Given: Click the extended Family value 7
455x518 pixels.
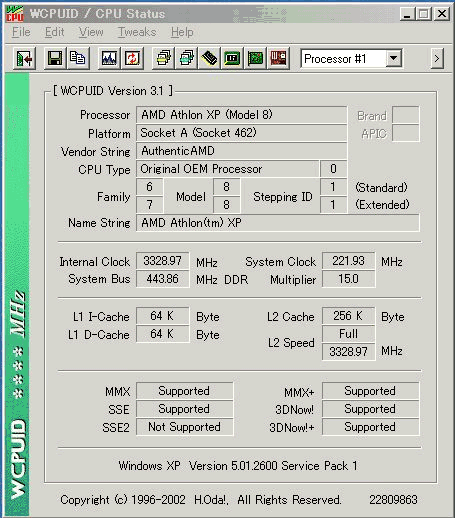Looking at the screenshot, I should pos(150,205).
